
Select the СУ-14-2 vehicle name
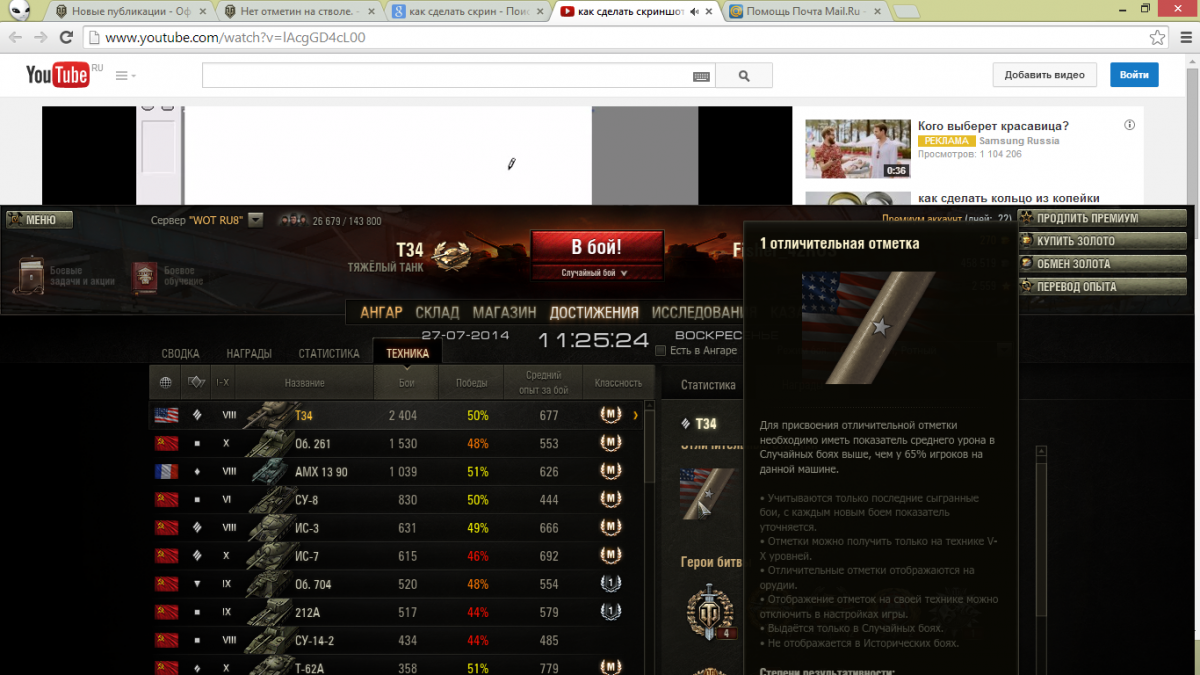point(314,639)
